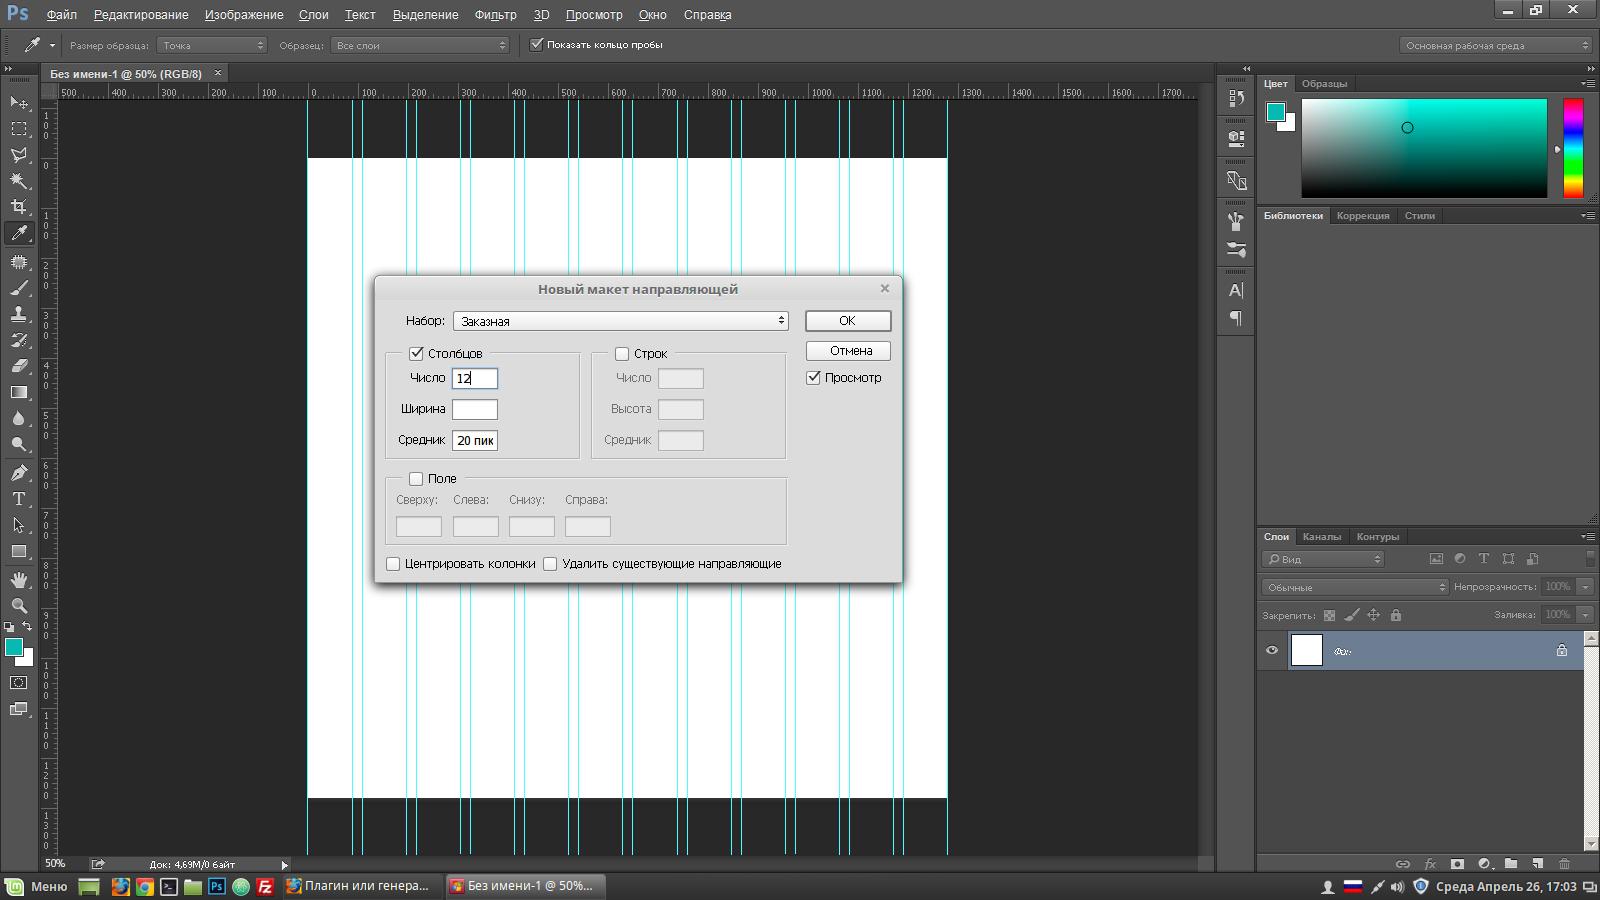Open the Brush Presets panel icon
This screenshot has height=900, width=1600.
[x=1236, y=249]
